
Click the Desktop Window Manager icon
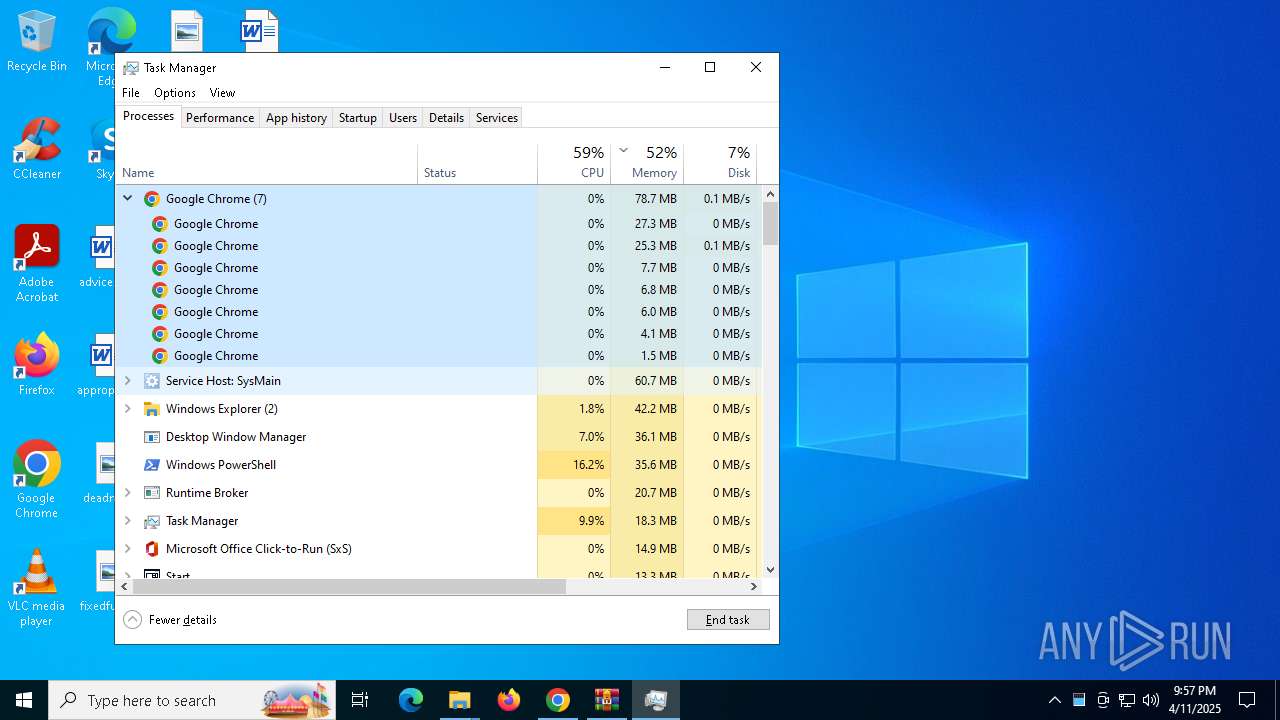152,437
